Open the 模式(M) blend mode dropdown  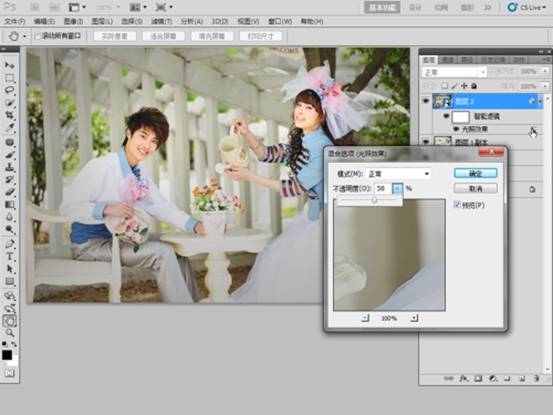click(399, 174)
